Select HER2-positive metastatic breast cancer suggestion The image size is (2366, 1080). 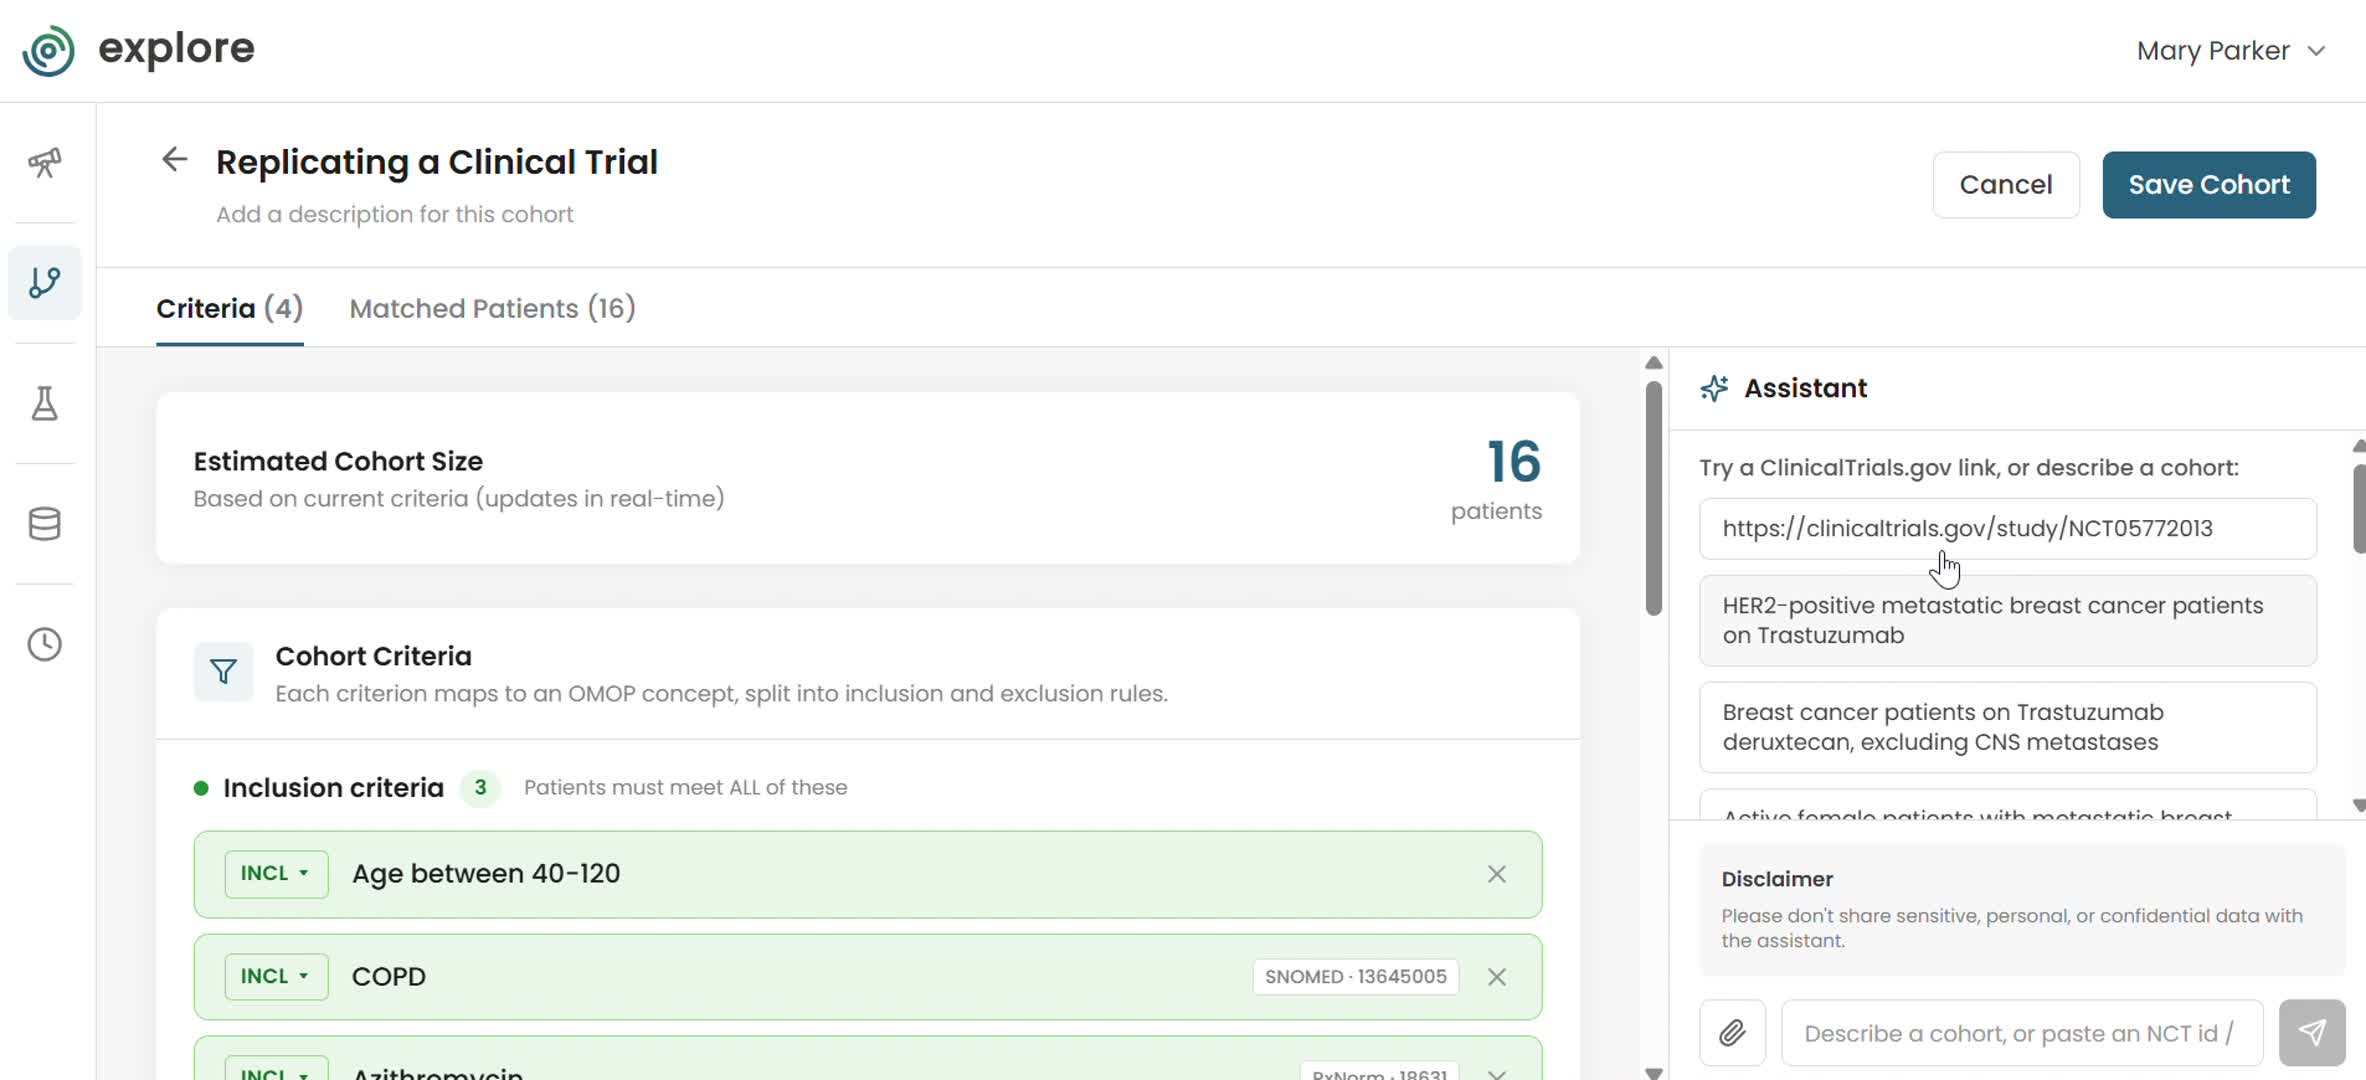[x=2007, y=621]
